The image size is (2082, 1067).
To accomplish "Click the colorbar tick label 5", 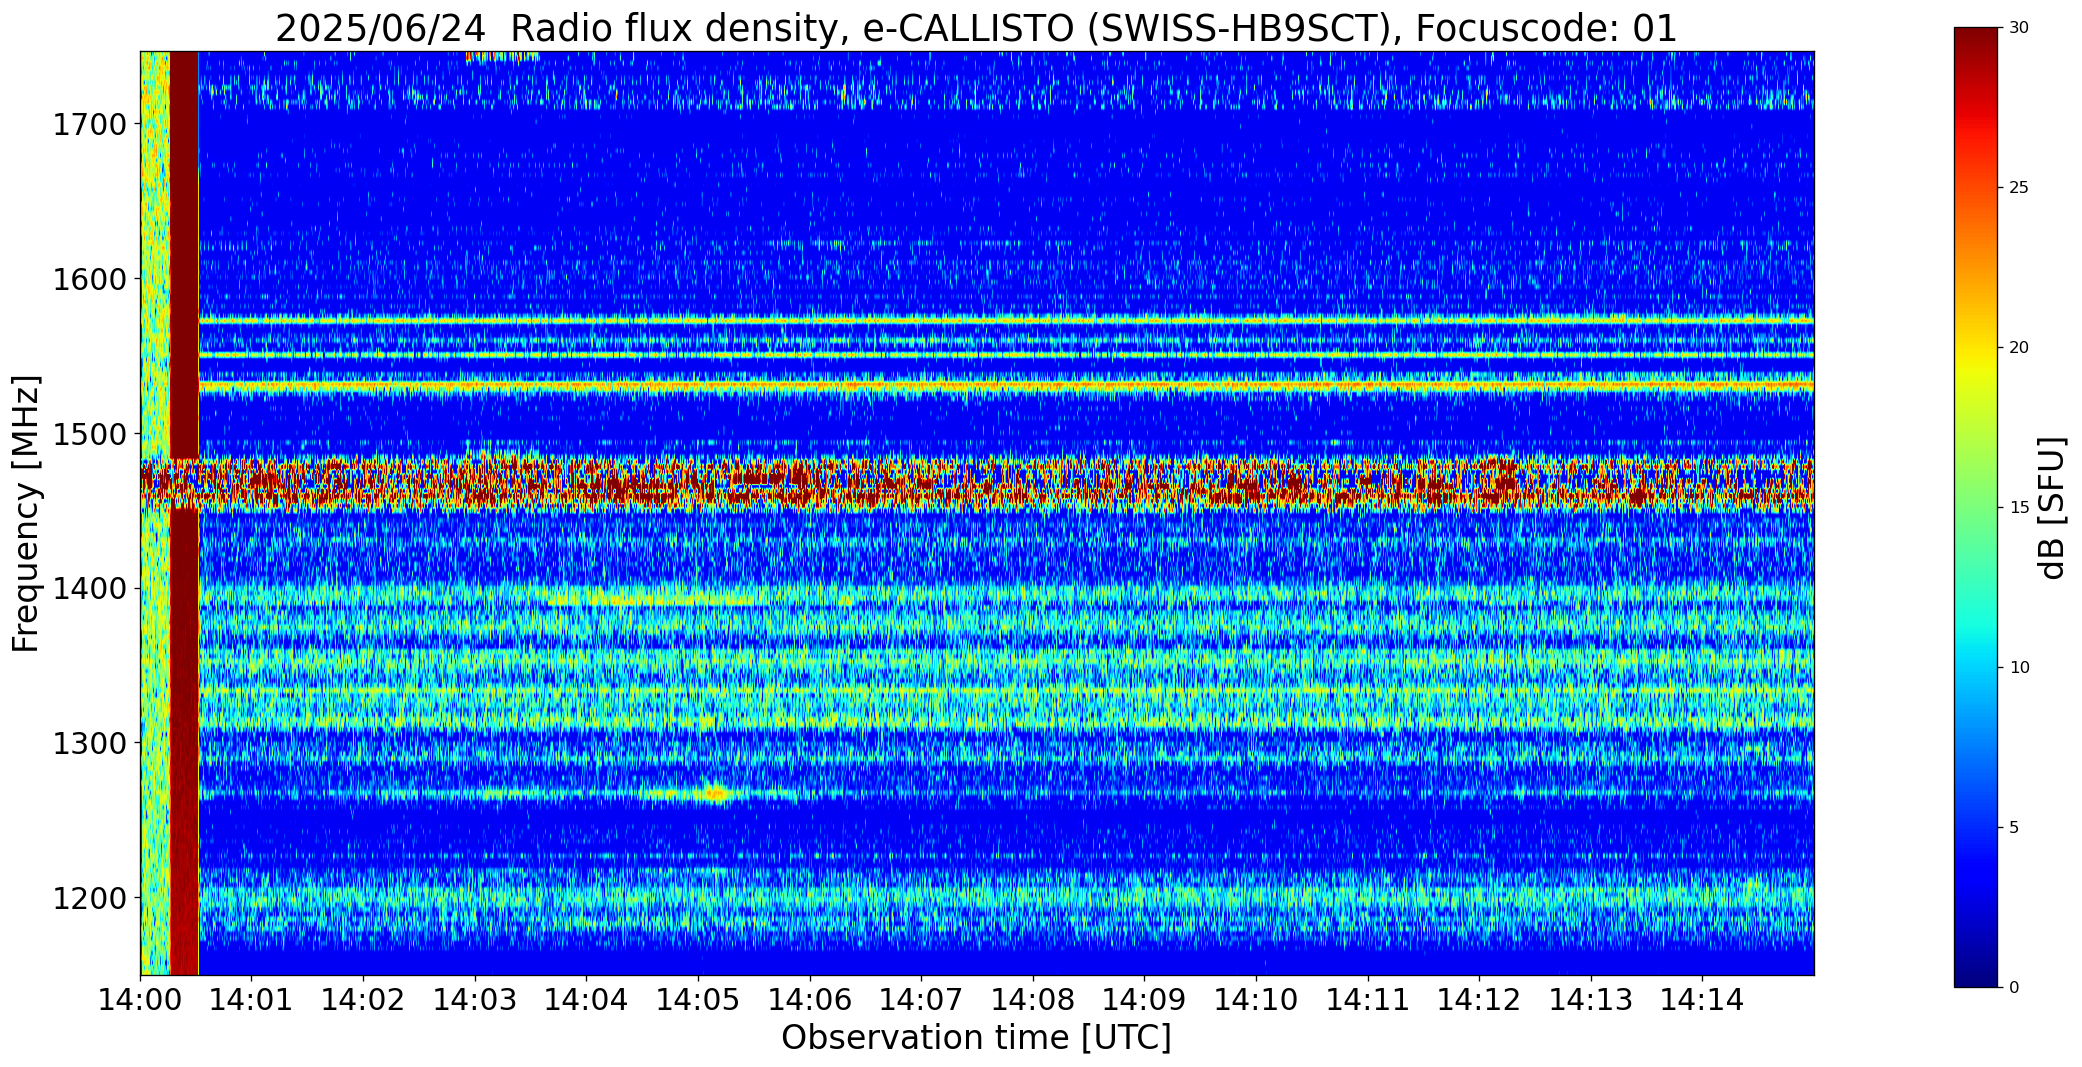I will click(2014, 828).
